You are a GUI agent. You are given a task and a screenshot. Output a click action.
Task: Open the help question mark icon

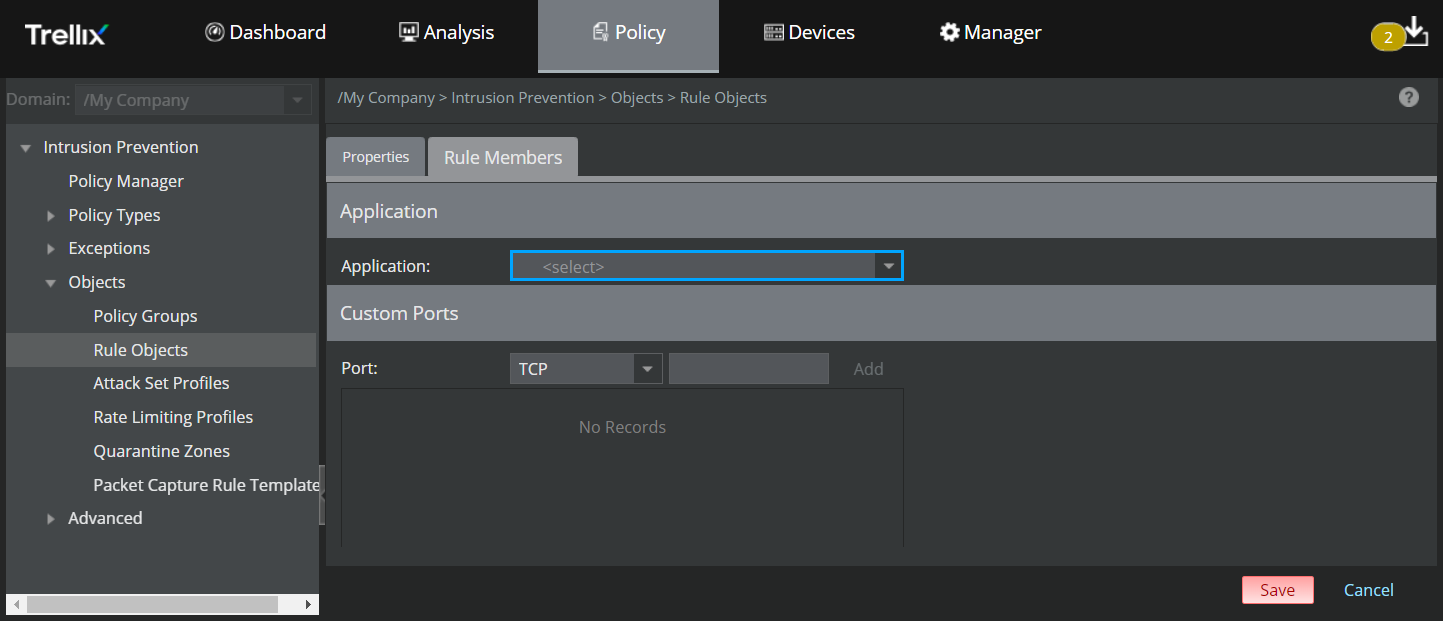click(x=1409, y=97)
